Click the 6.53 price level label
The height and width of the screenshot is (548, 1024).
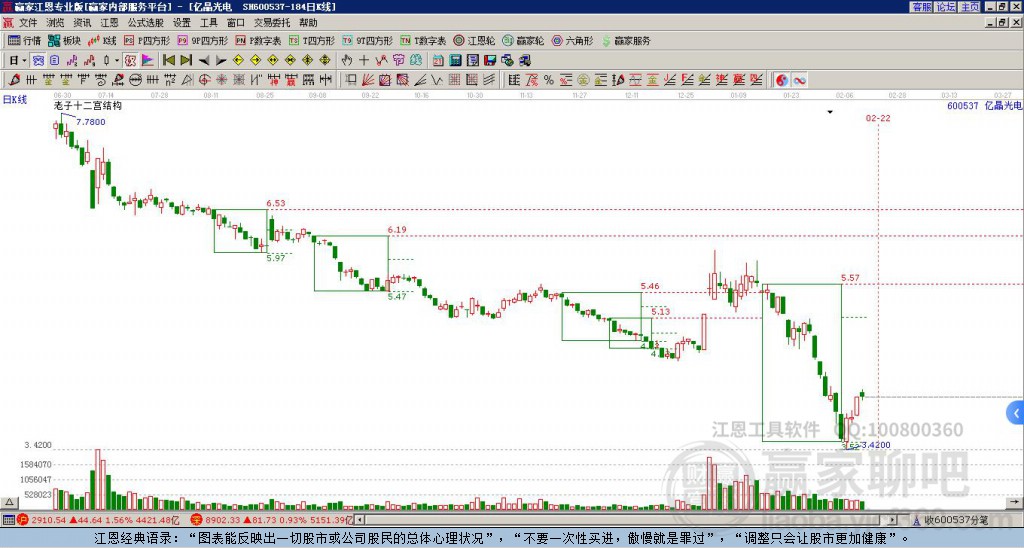point(276,203)
